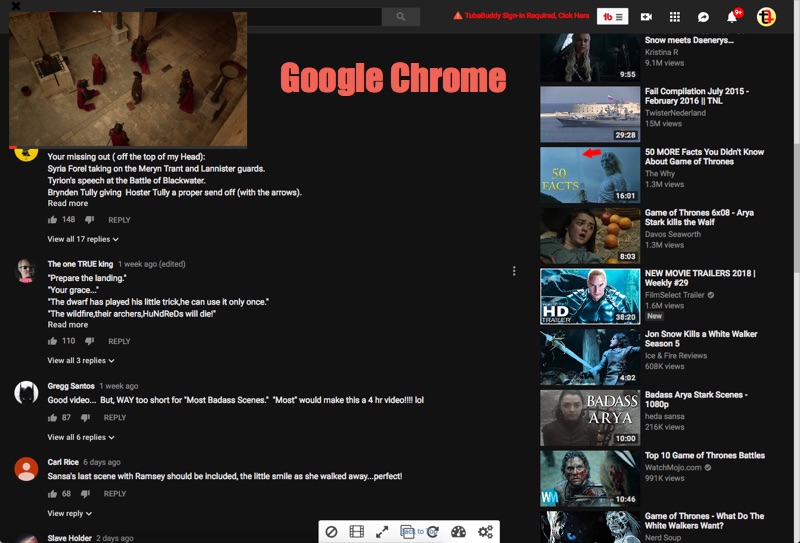Expand View all 17 replies
Image resolution: width=800 pixels, height=543 pixels.
click(x=83, y=239)
